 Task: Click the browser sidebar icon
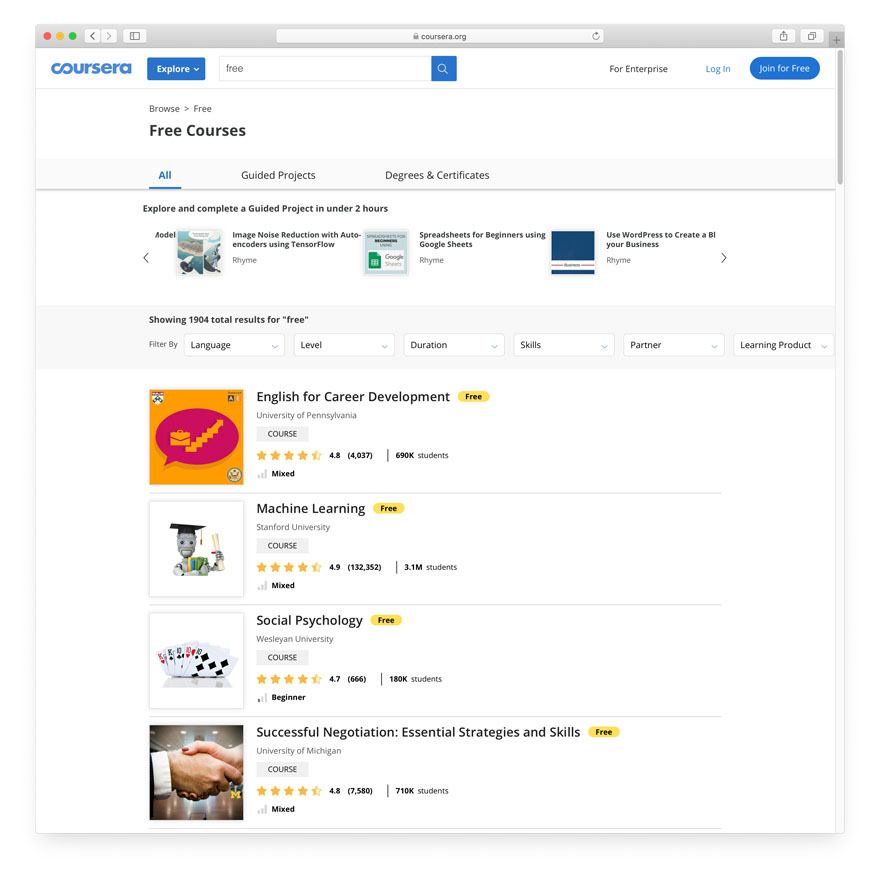point(134,35)
